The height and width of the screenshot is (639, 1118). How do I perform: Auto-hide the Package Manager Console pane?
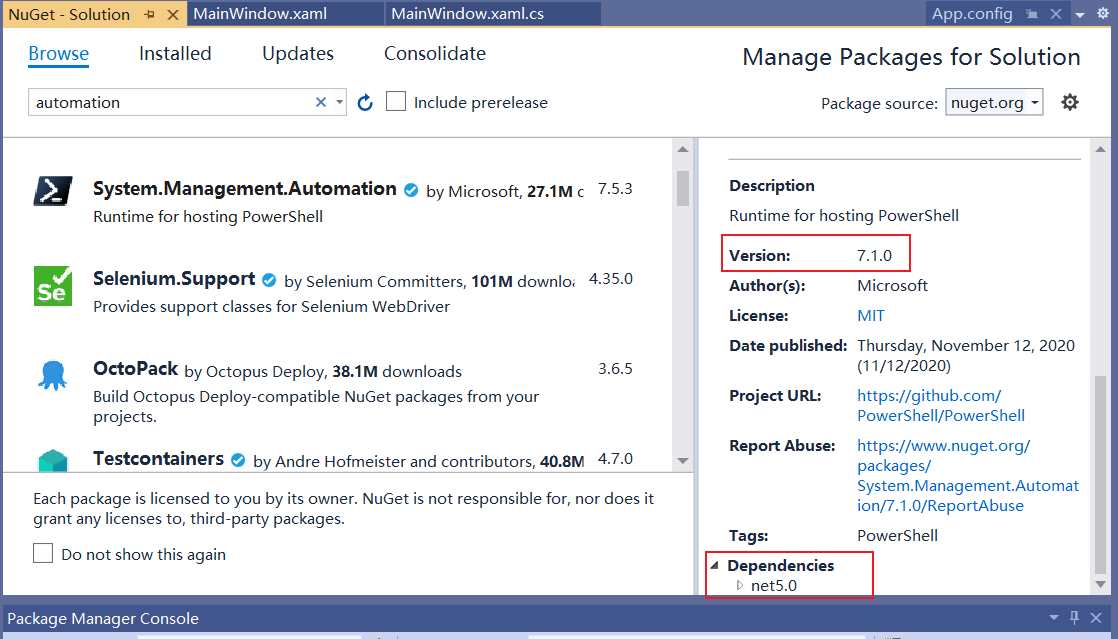click(1075, 618)
